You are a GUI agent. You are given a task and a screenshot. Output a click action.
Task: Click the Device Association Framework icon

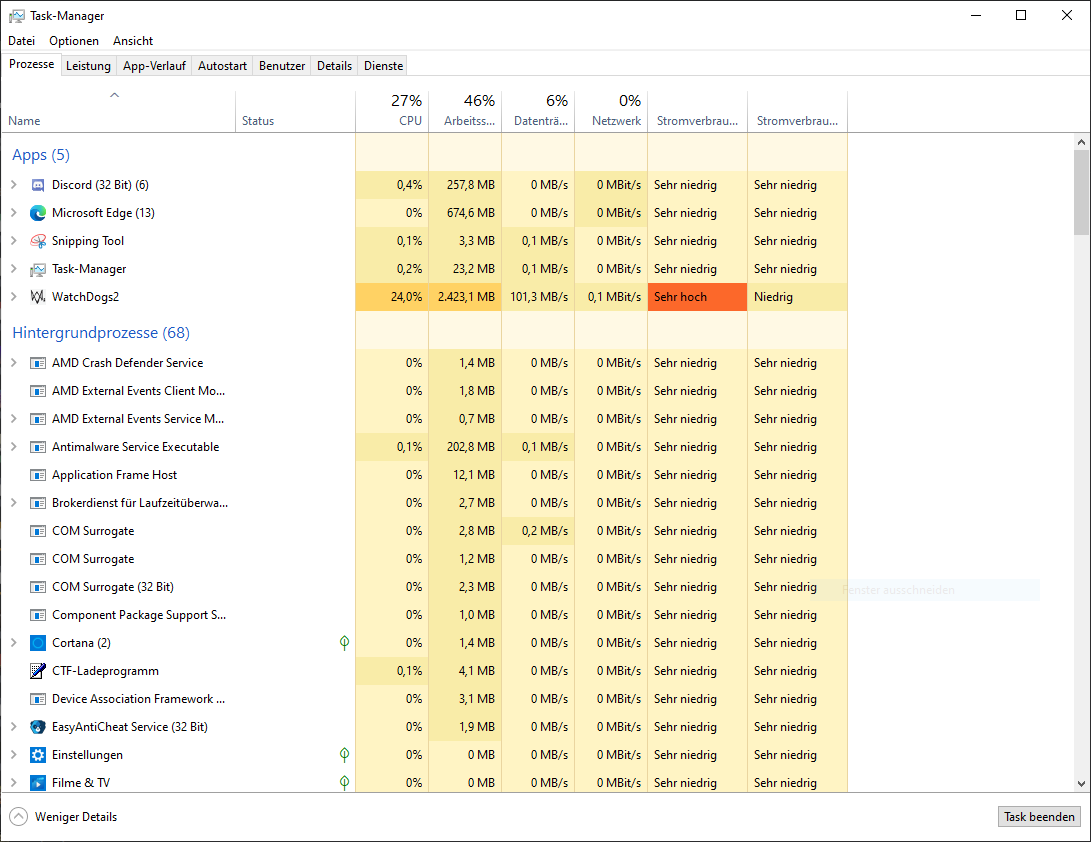pos(38,699)
